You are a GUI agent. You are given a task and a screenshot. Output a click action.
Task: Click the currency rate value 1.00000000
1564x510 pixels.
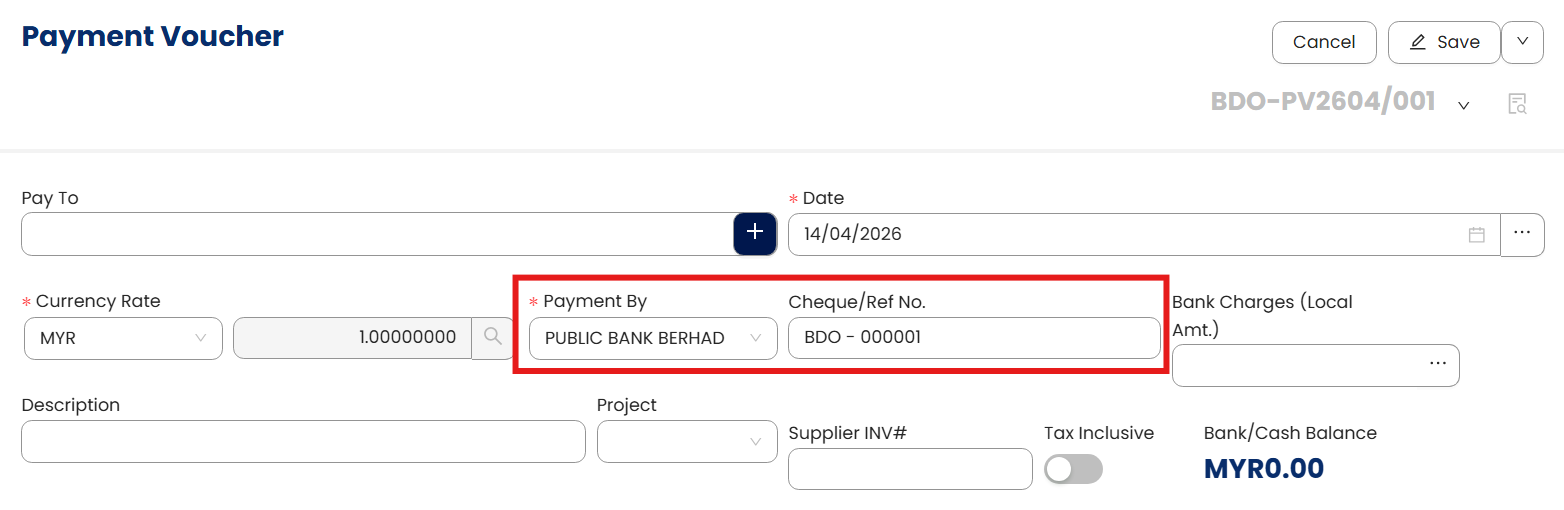click(x=352, y=338)
